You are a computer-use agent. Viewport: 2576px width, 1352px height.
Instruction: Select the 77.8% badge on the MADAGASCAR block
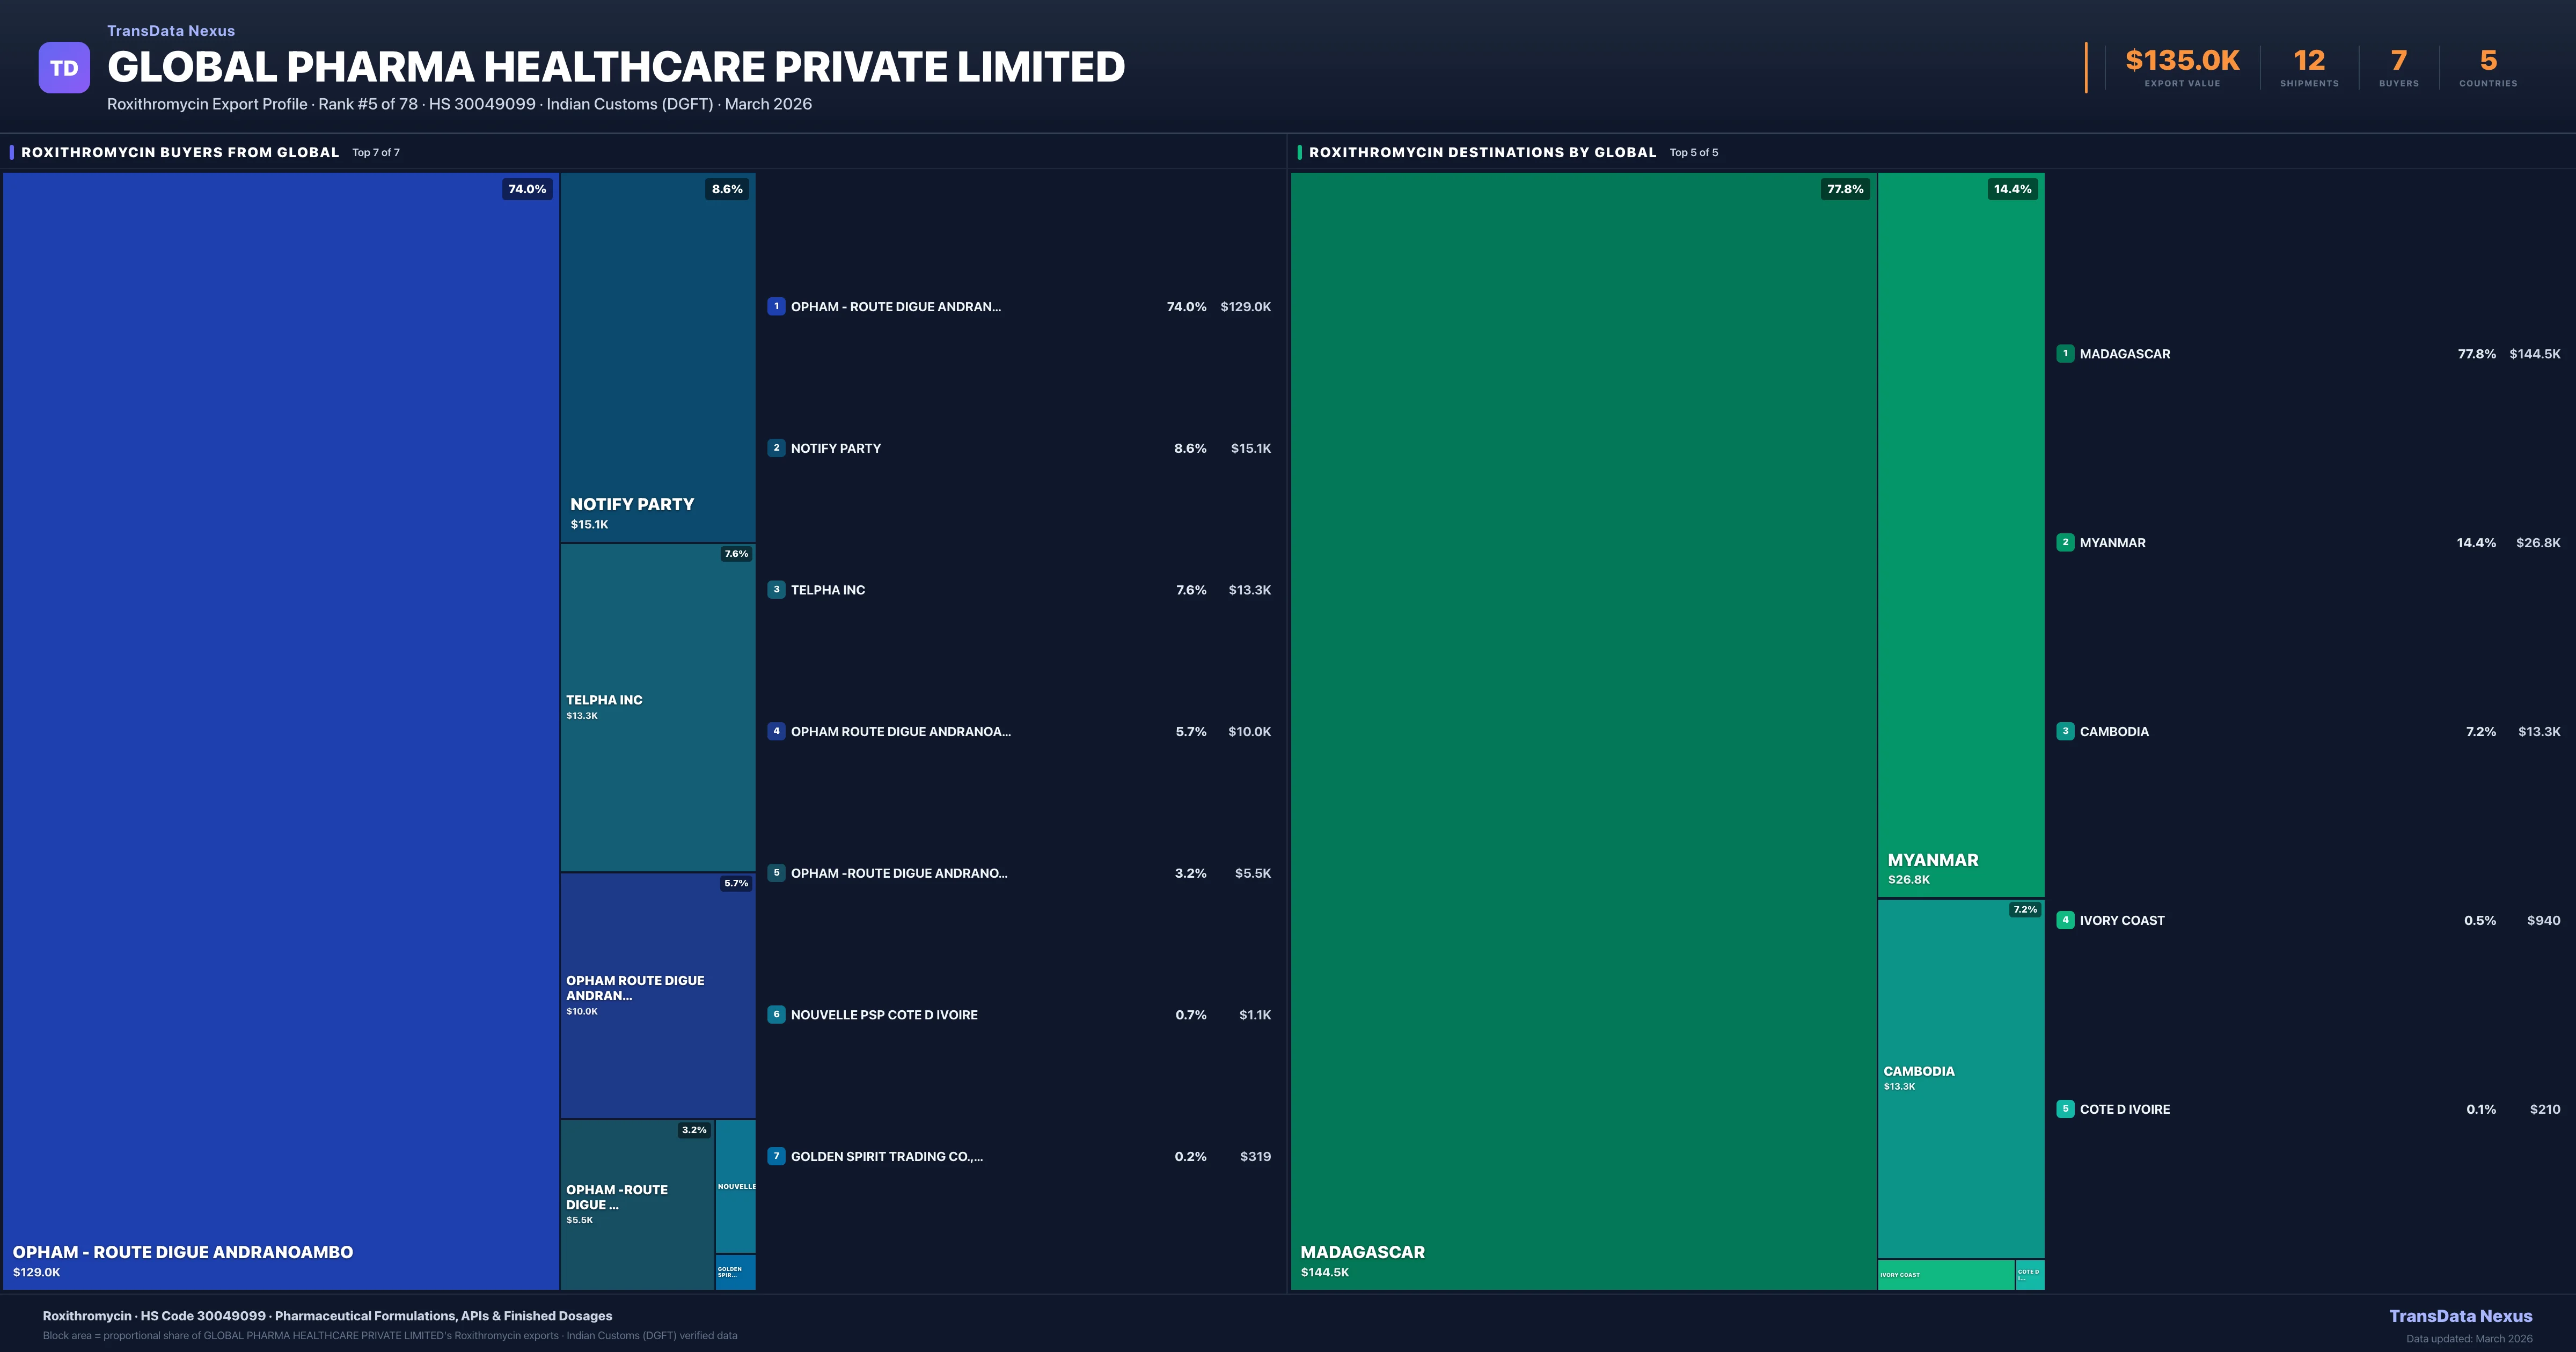[1845, 189]
